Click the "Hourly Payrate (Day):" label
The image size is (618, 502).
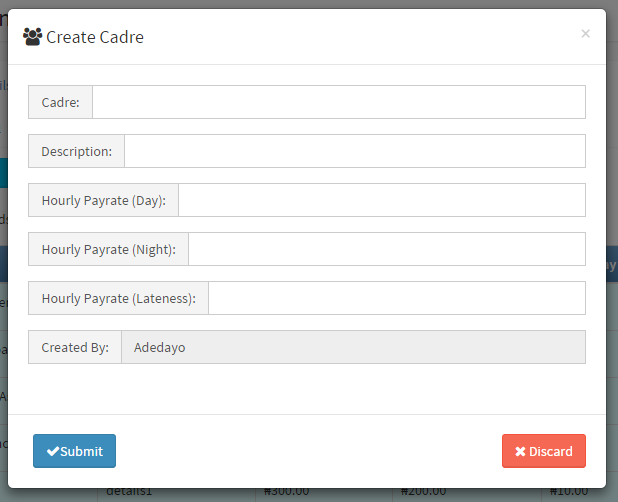[103, 200]
